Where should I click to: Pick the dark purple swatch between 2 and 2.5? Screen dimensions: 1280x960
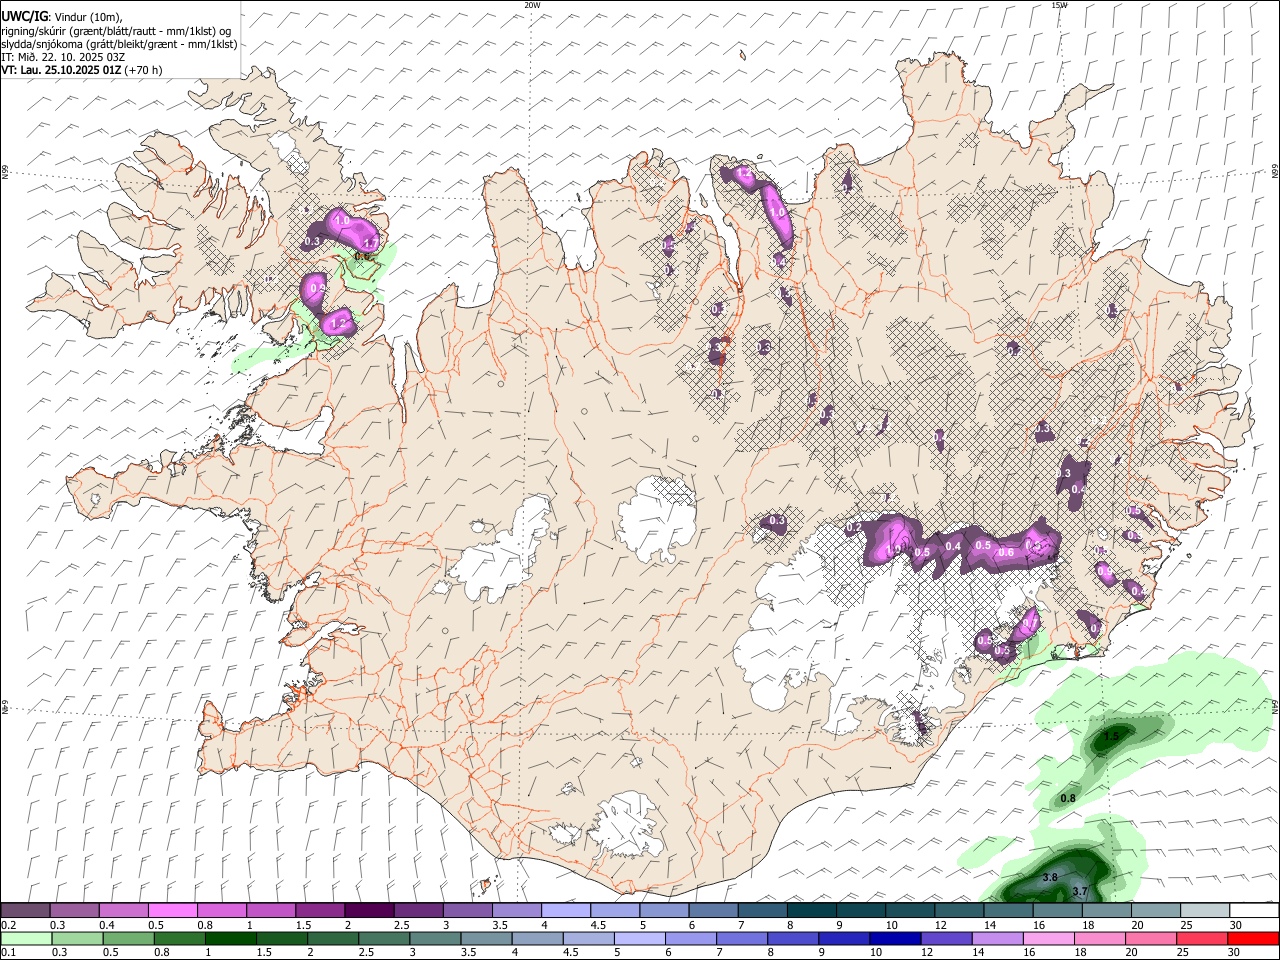[x=369, y=911]
